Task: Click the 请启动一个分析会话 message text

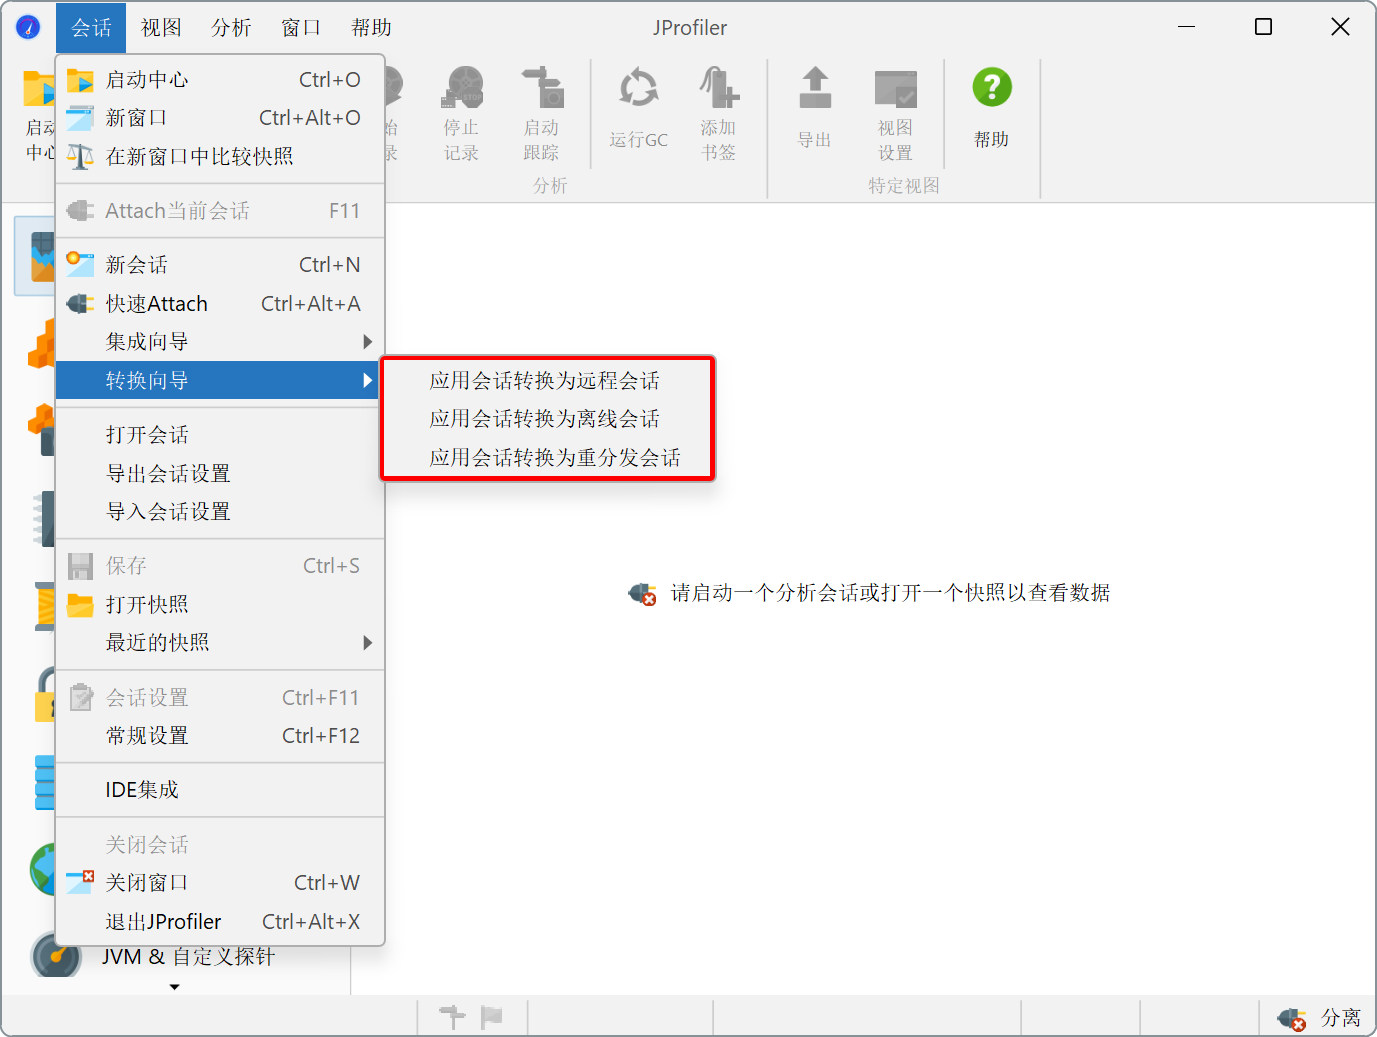Action: tap(890, 593)
